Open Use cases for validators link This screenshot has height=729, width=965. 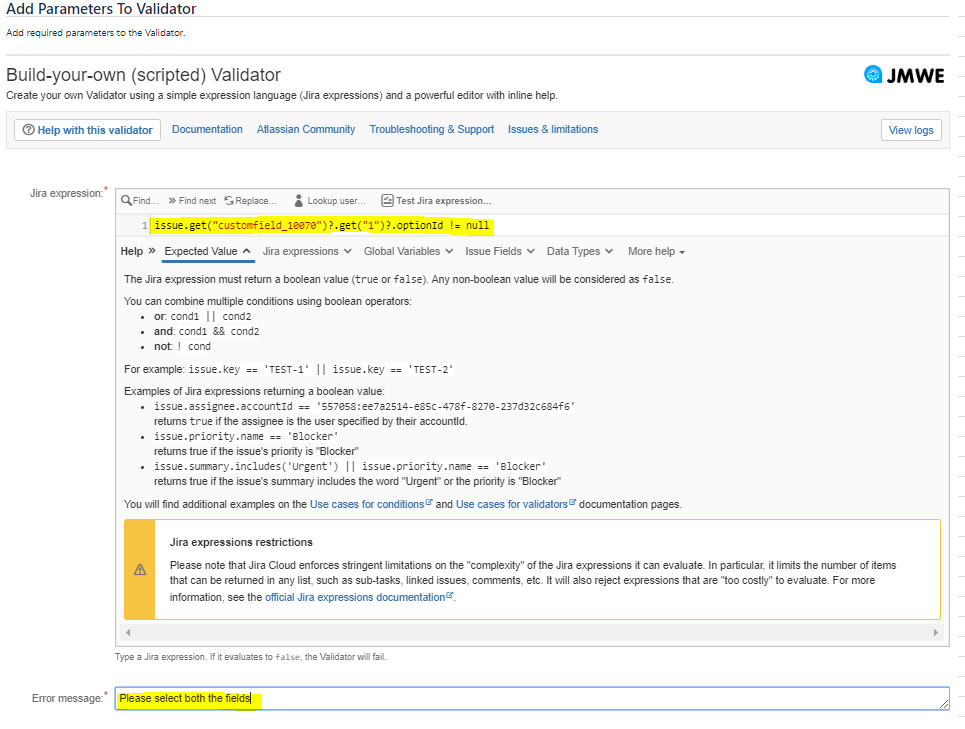pyautogui.click(x=516, y=504)
